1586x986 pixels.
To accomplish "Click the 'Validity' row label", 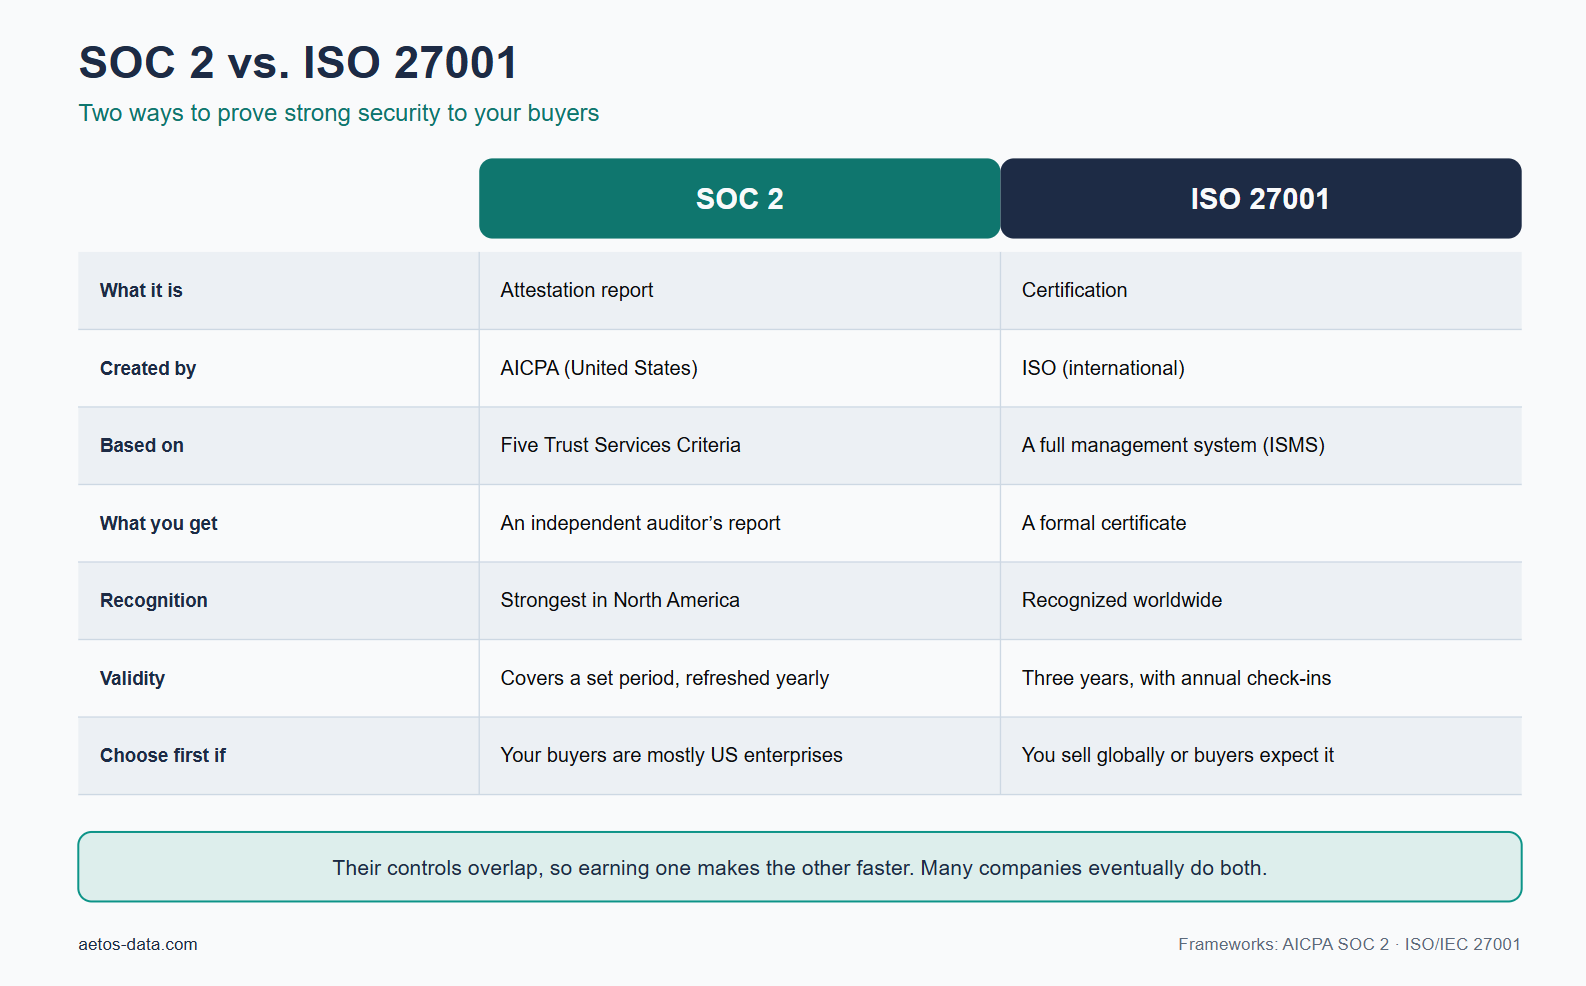I will (x=132, y=678).
